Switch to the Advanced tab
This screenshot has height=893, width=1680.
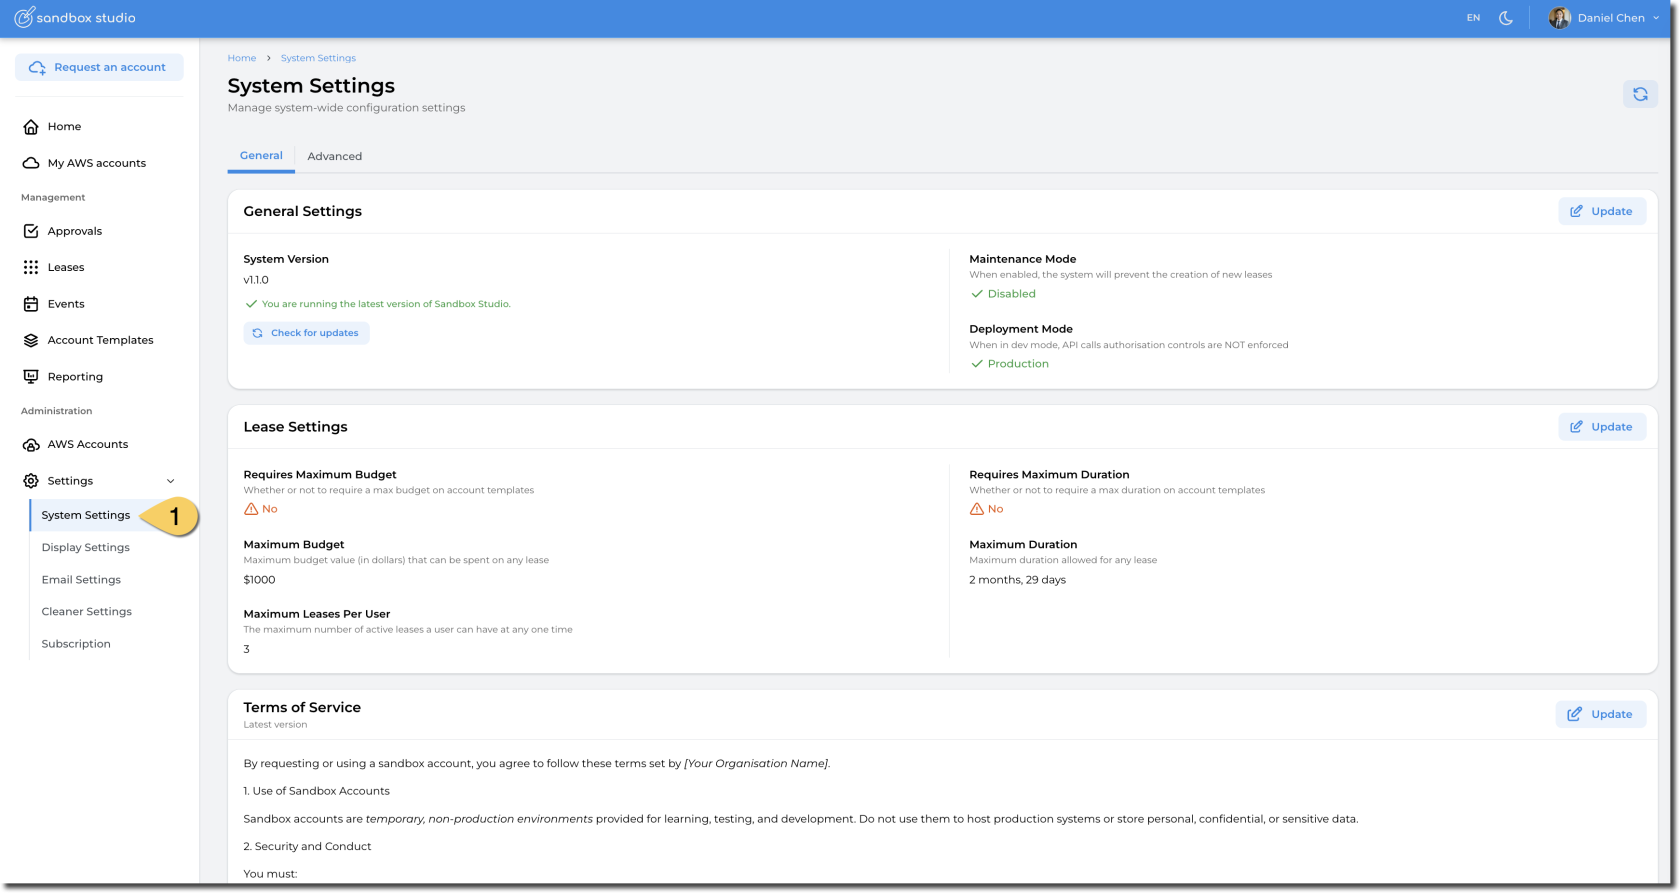(x=334, y=157)
